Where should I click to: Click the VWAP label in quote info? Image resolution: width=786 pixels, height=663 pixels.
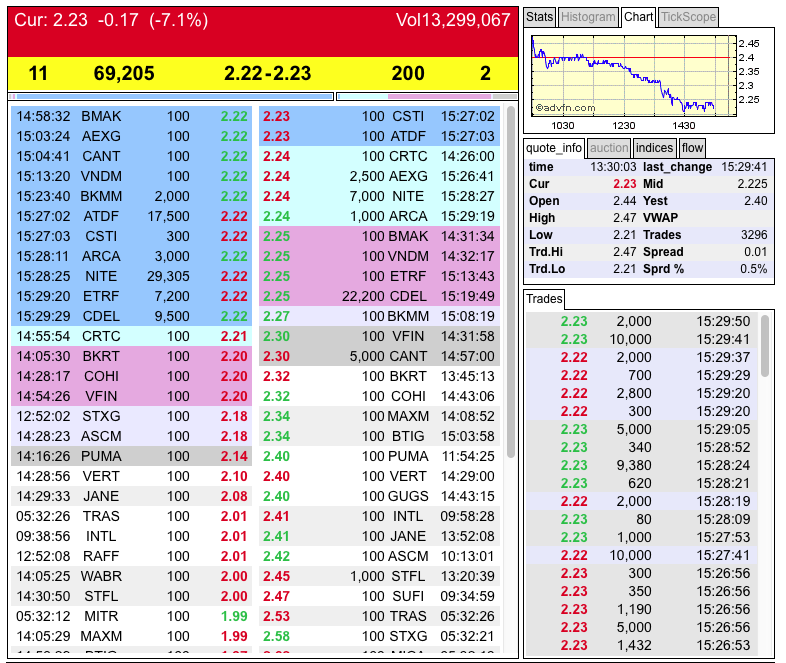click(x=660, y=218)
